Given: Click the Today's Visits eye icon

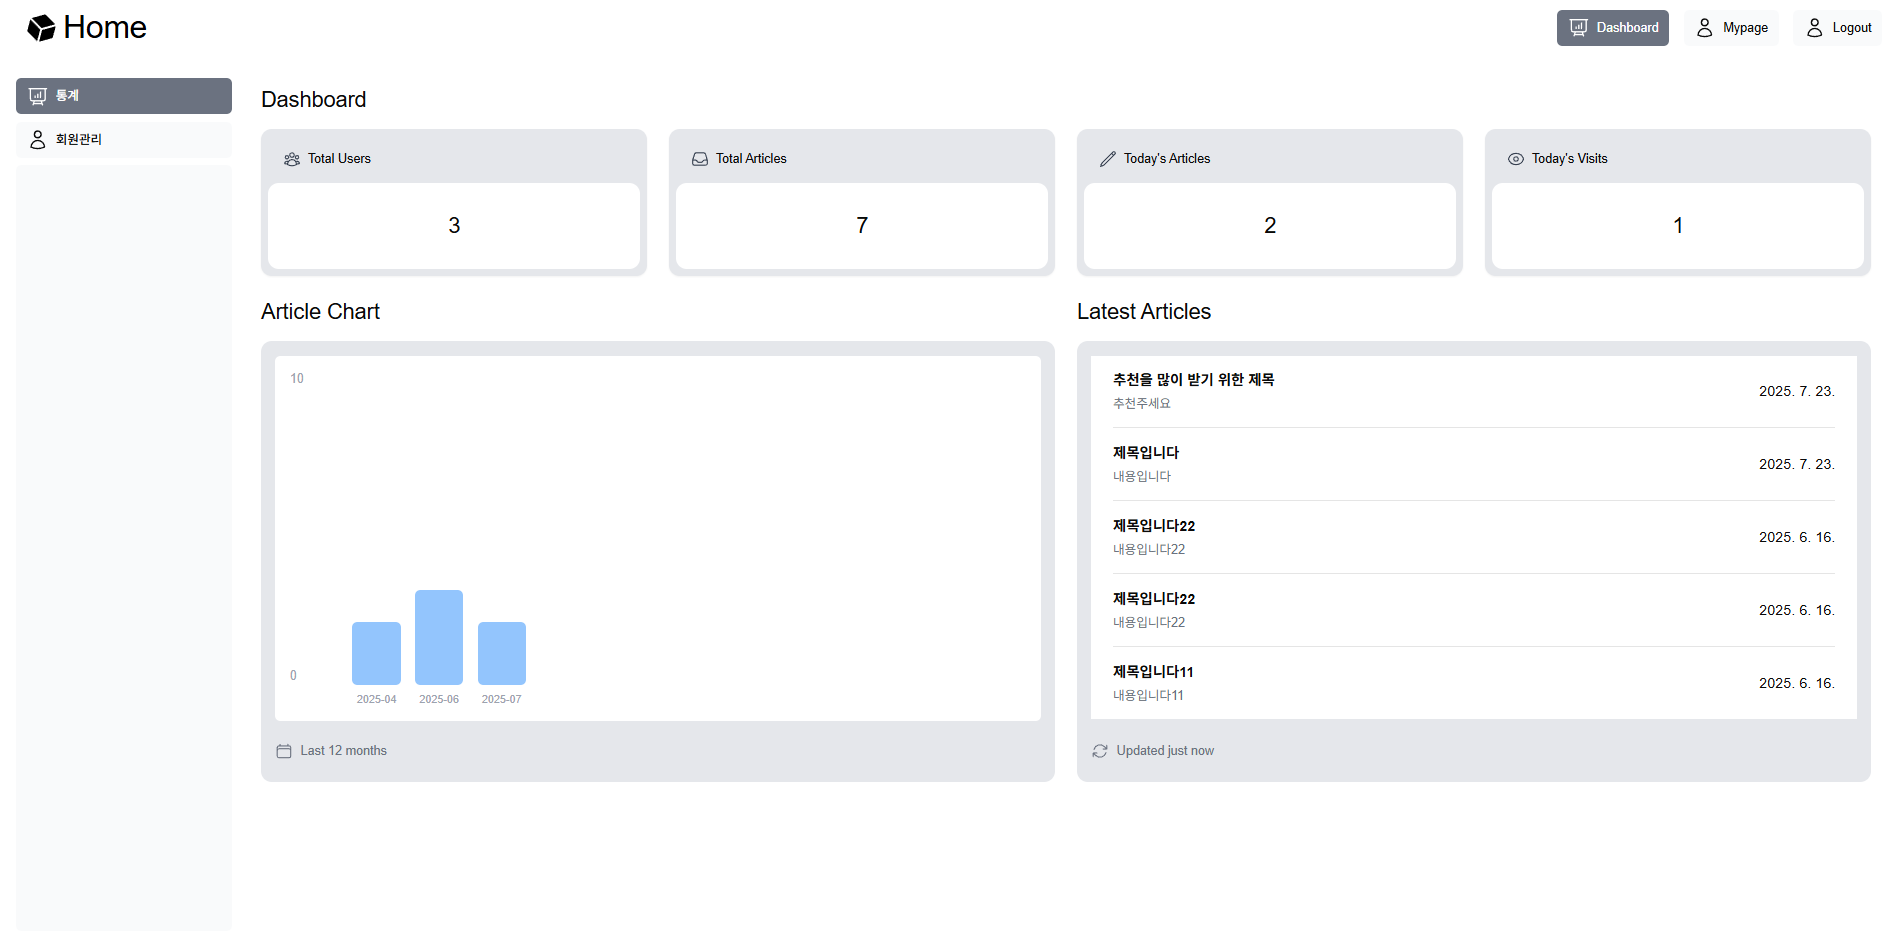Looking at the screenshot, I should (1516, 159).
